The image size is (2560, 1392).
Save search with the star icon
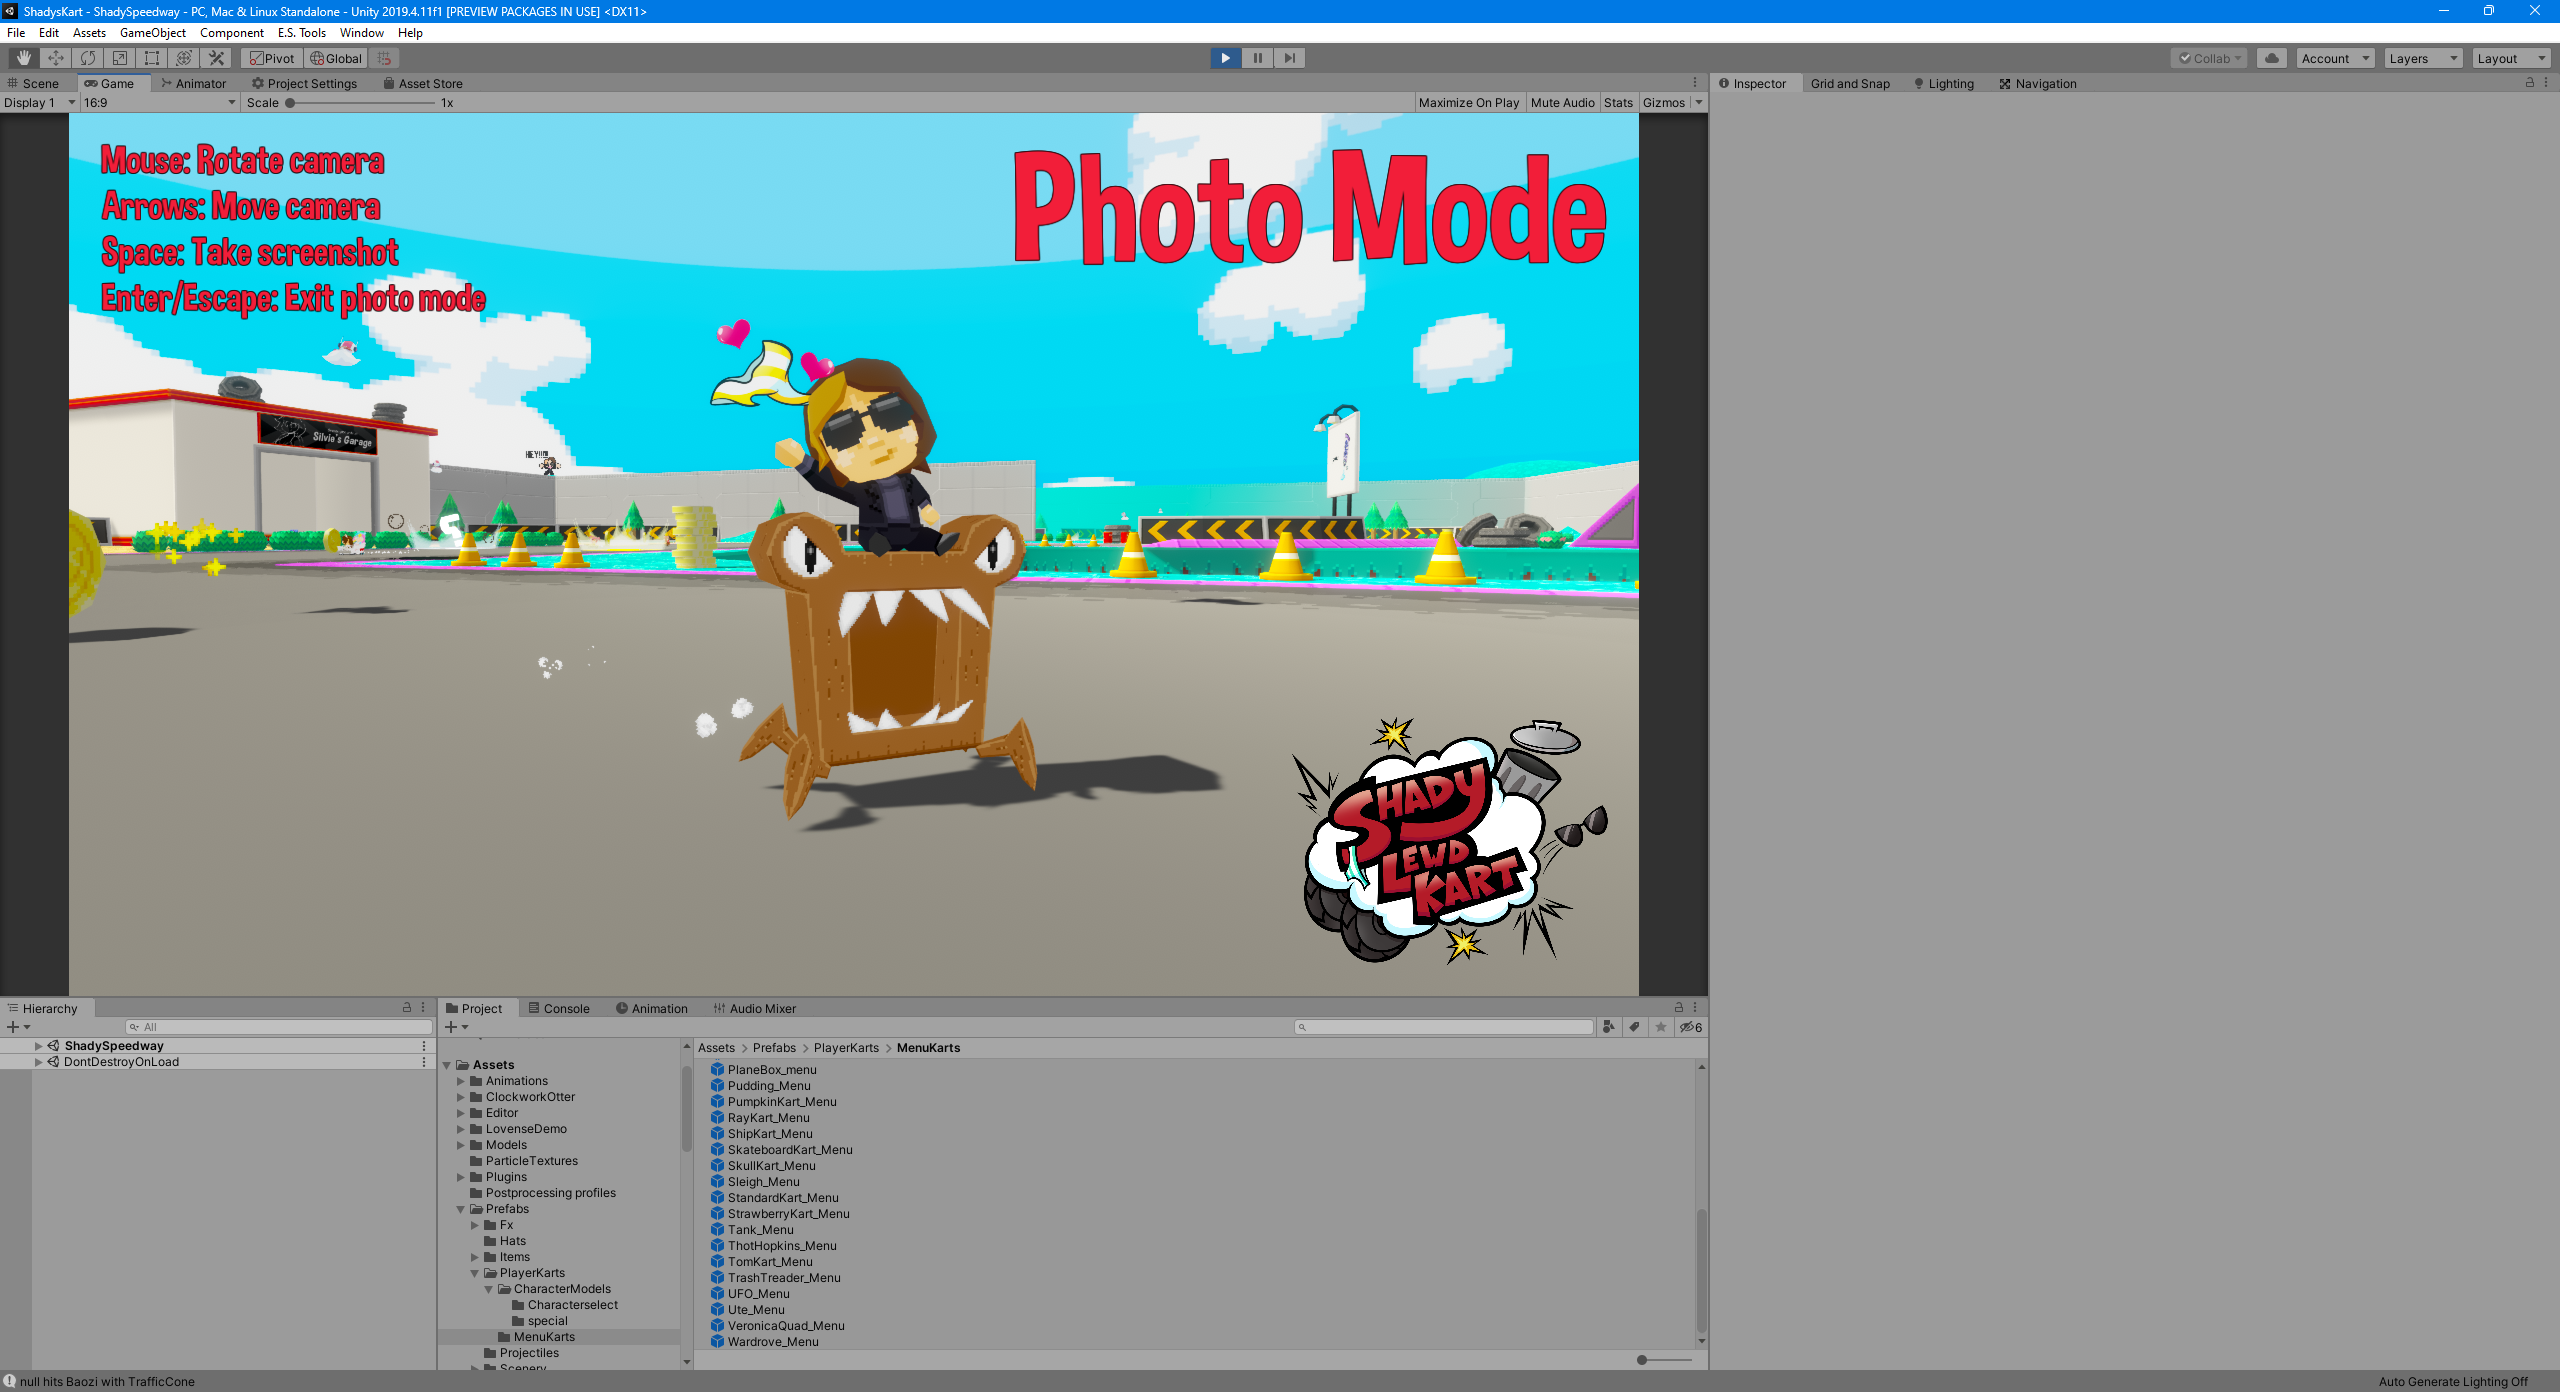click(x=1660, y=1027)
